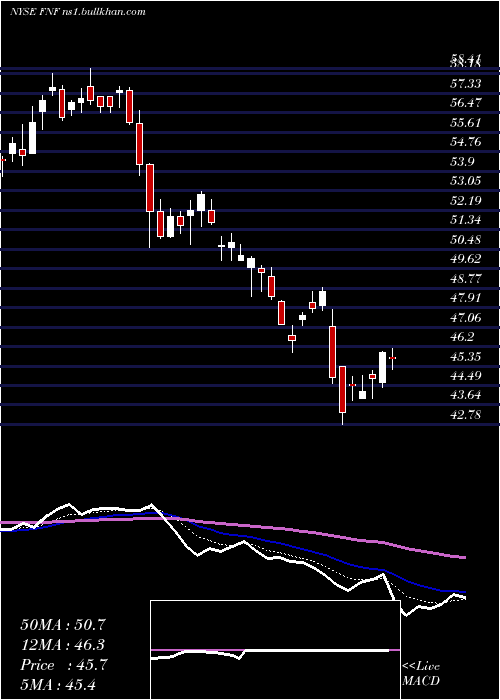Click the 49.62 price level label
The width and height of the screenshot is (500, 700).
(466, 259)
